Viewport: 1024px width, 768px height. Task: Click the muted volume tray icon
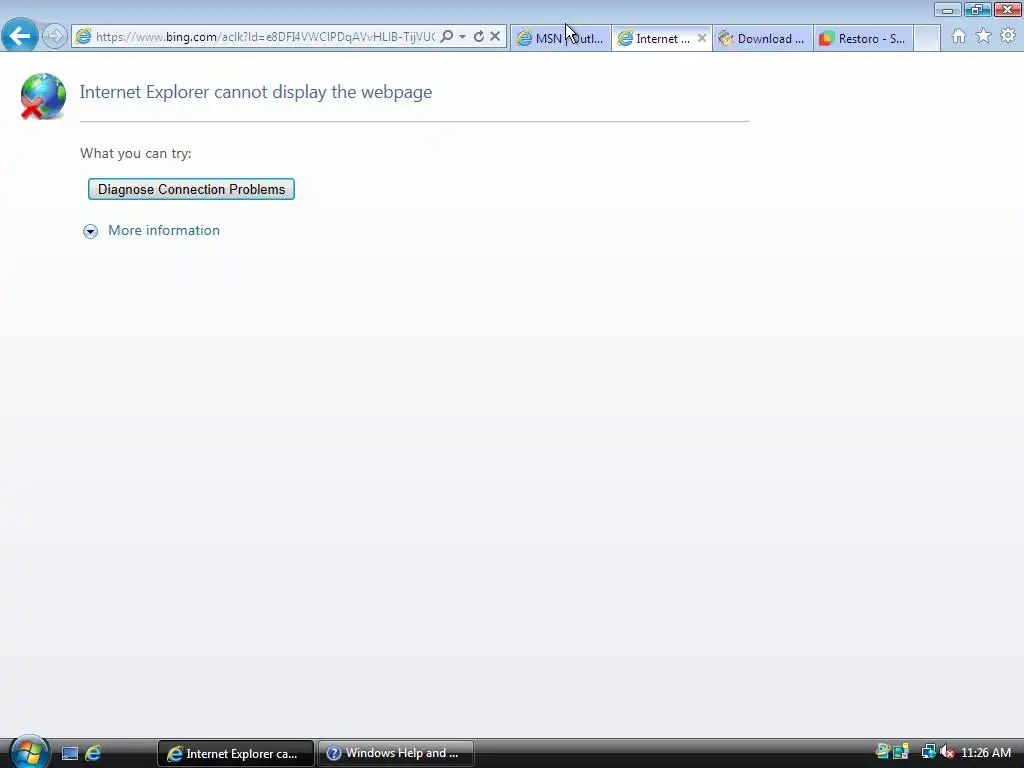pyautogui.click(x=947, y=753)
